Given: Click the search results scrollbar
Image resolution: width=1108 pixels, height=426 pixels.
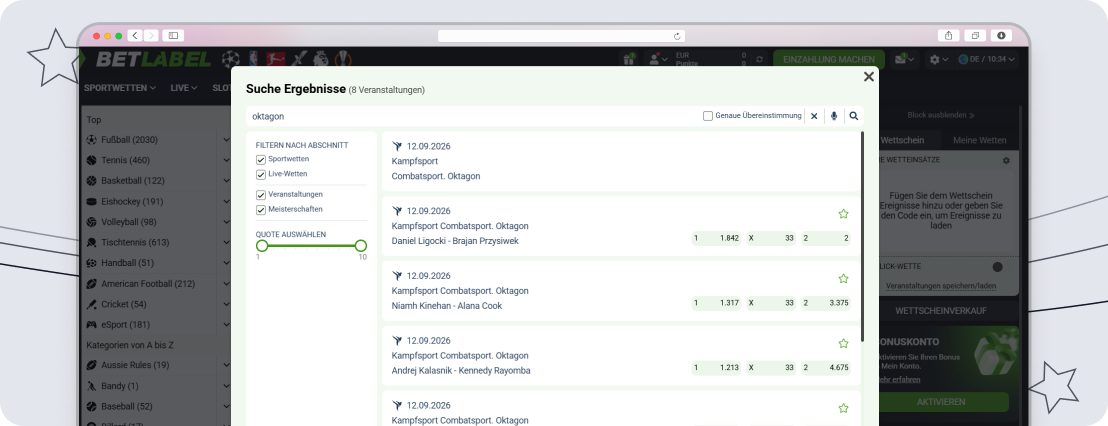Looking at the screenshot, I should point(862,237).
